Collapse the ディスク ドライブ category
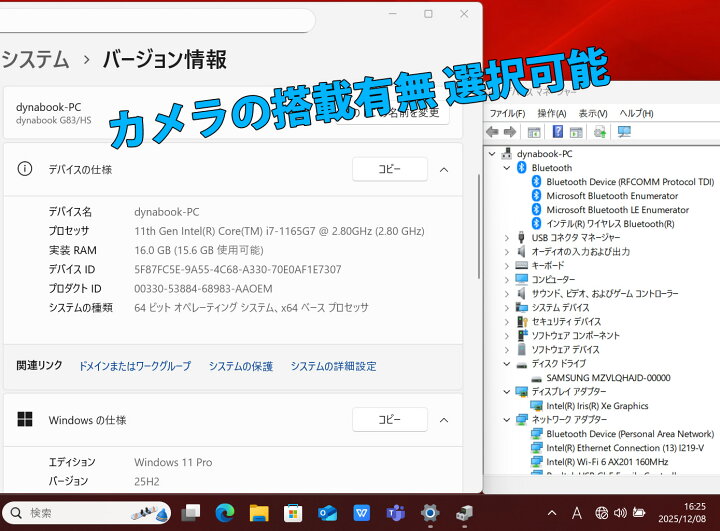Viewport: 720px width, 531px height. 506,364
